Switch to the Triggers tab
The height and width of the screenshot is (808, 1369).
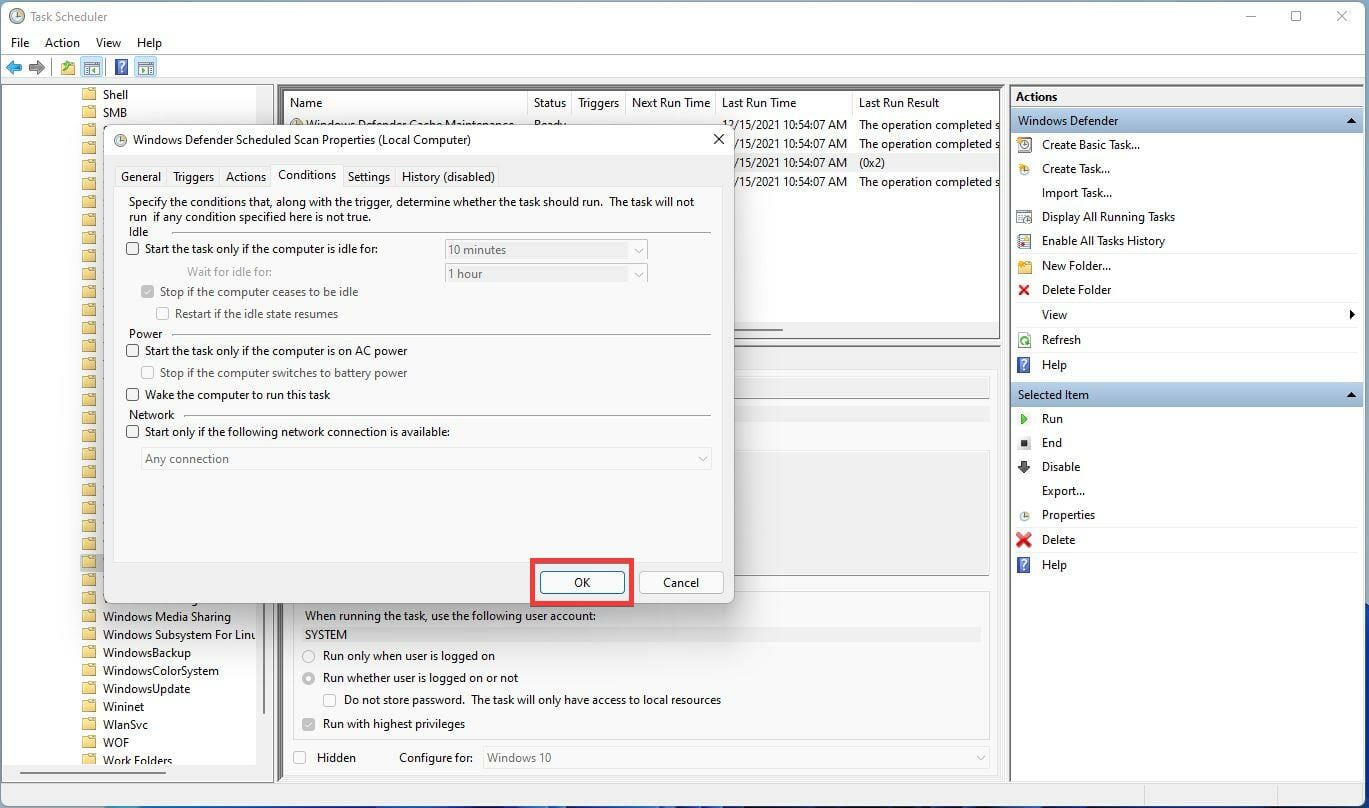point(193,177)
